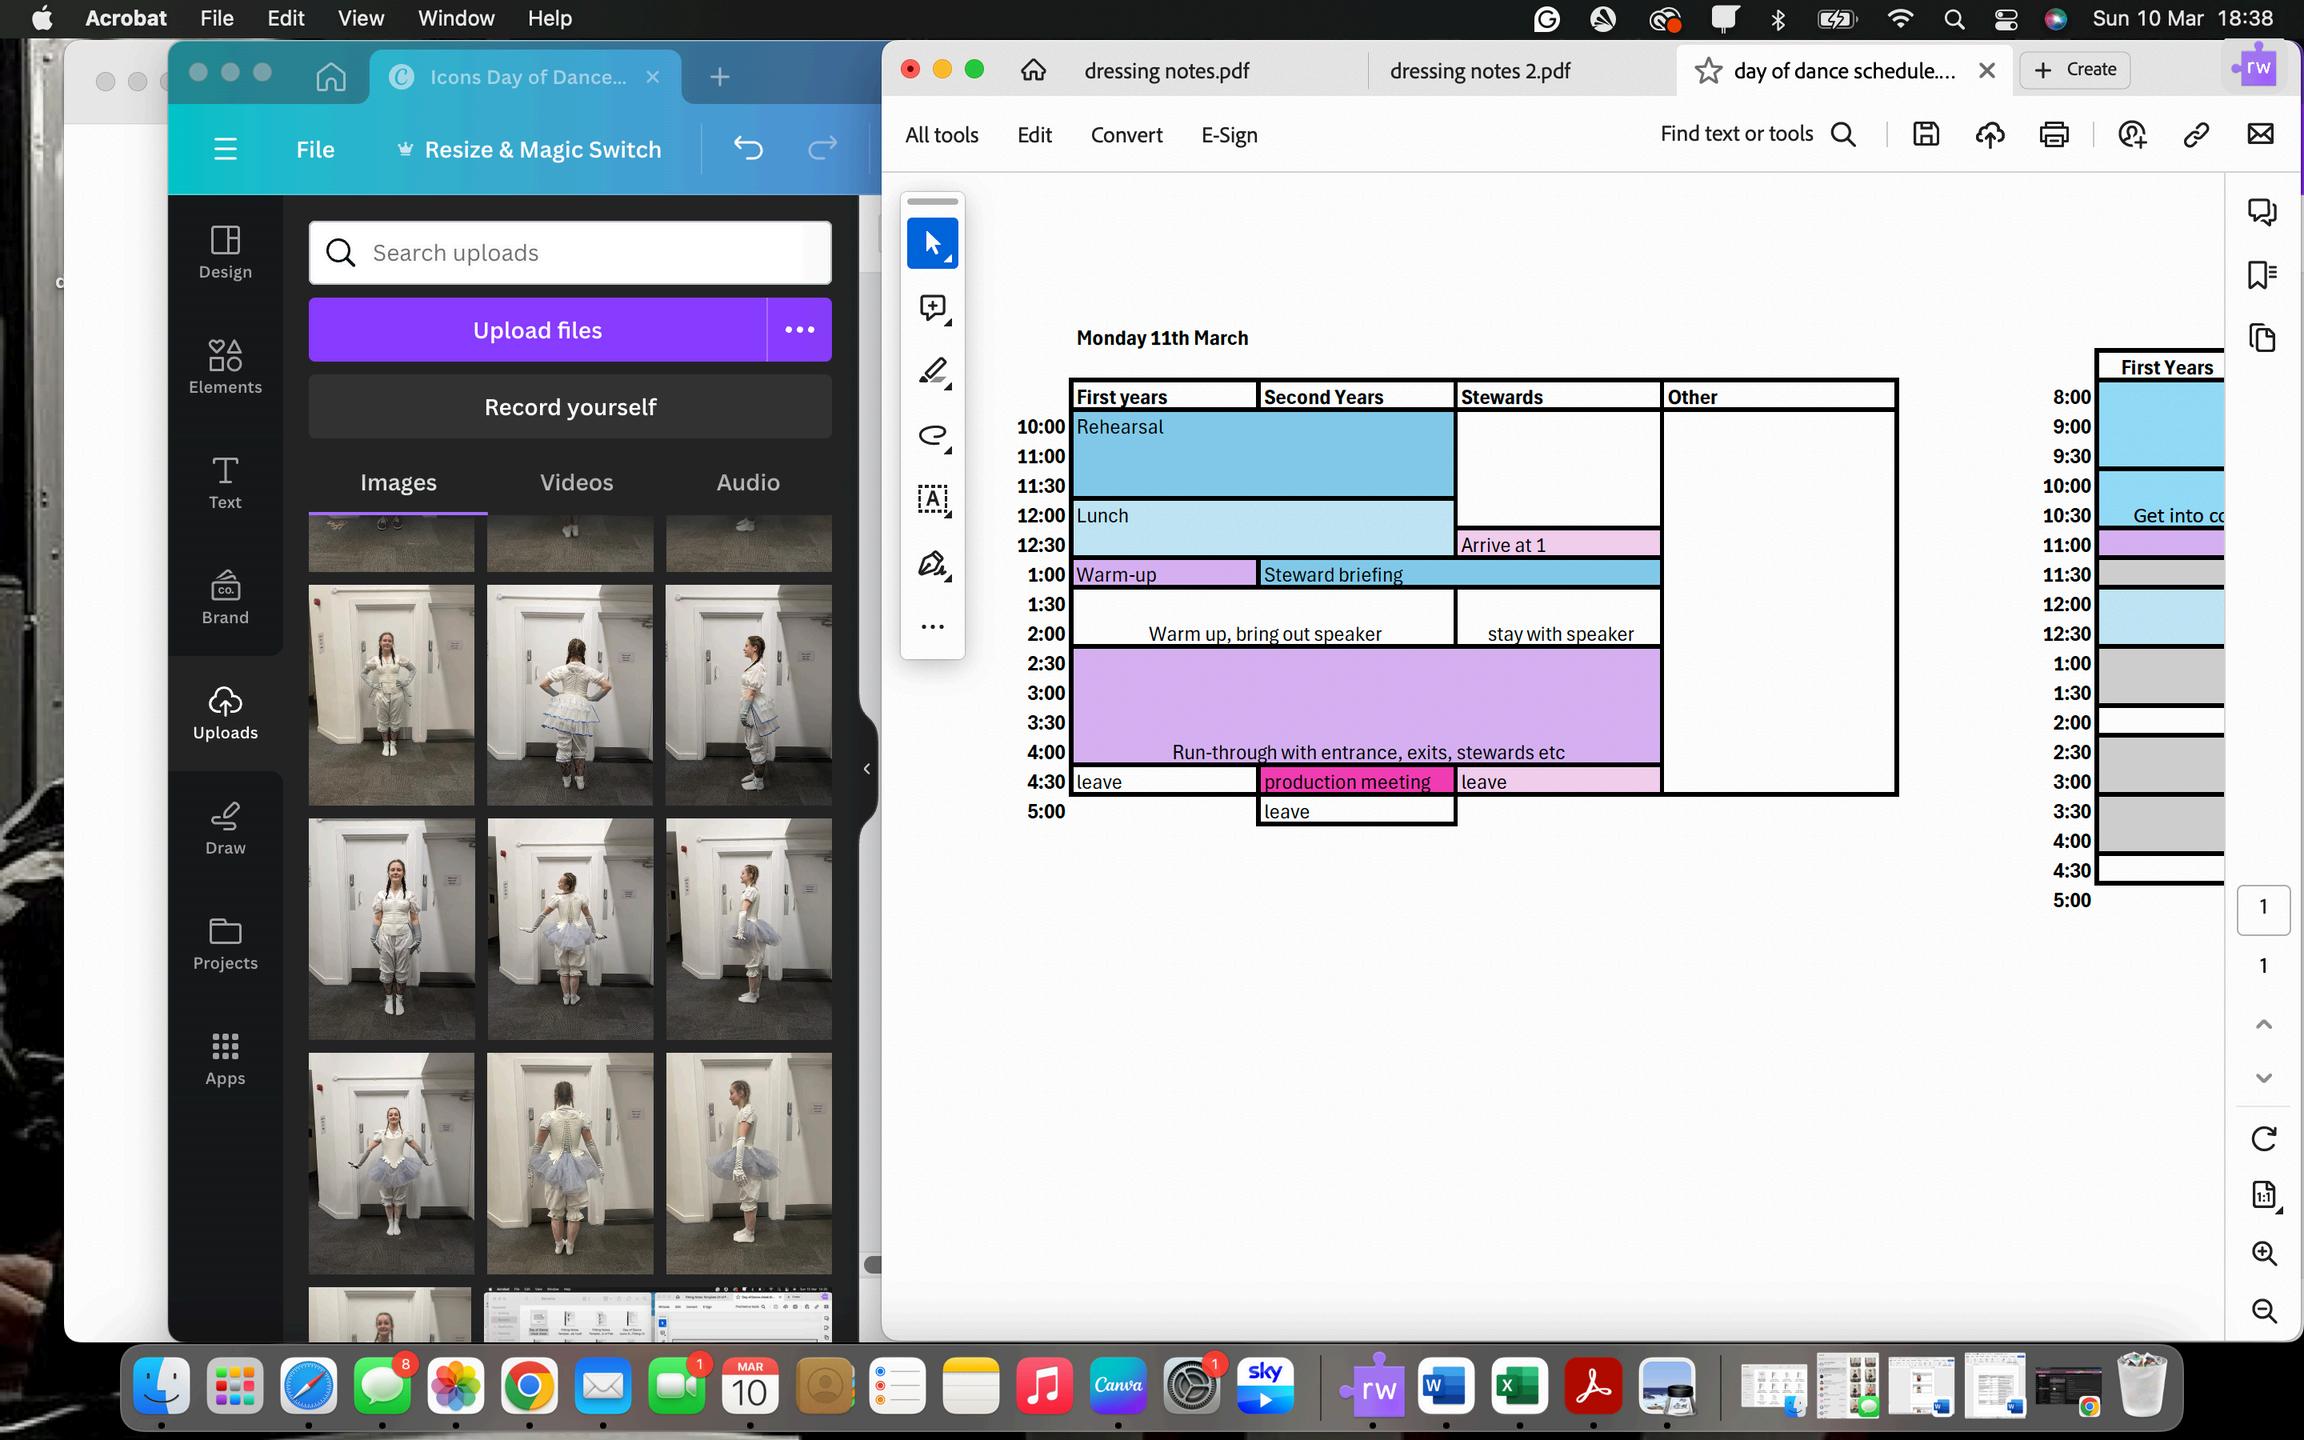Open the Videos uploads tab
This screenshot has width=2304, height=1440.
pyautogui.click(x=576, y=482)
